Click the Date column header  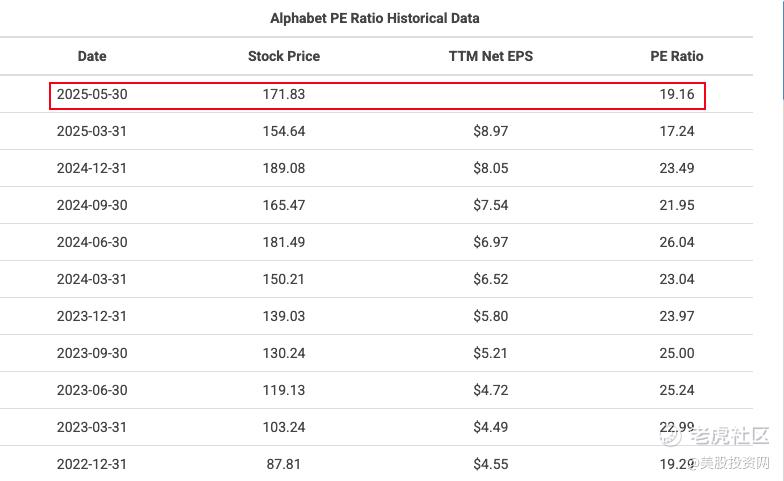[92, 56]
